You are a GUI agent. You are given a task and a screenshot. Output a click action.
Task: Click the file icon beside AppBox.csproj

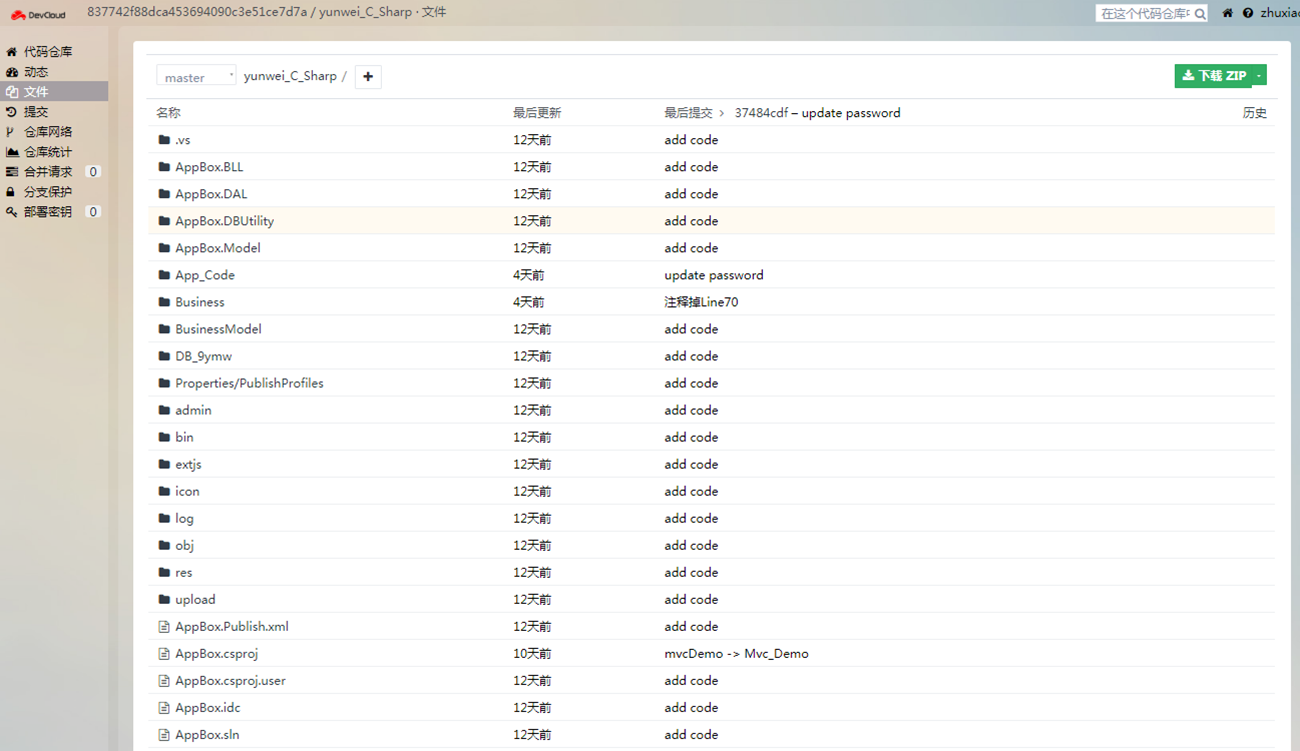point(164,654)
